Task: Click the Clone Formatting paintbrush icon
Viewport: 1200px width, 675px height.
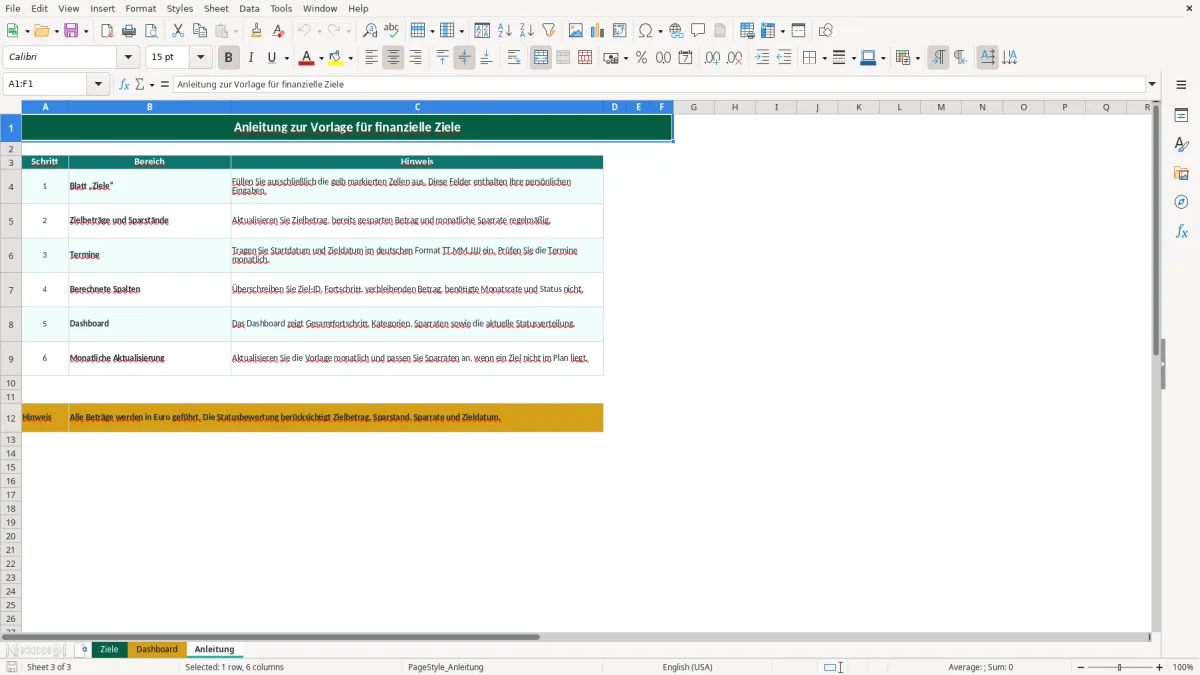Action: [x=257, y=31]
